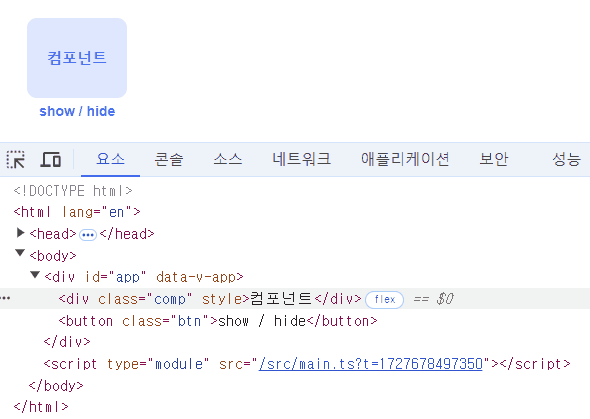Toggle the flex badge on comp div
This screenshot has height=419, width=590.
click(x=384, y=299)
